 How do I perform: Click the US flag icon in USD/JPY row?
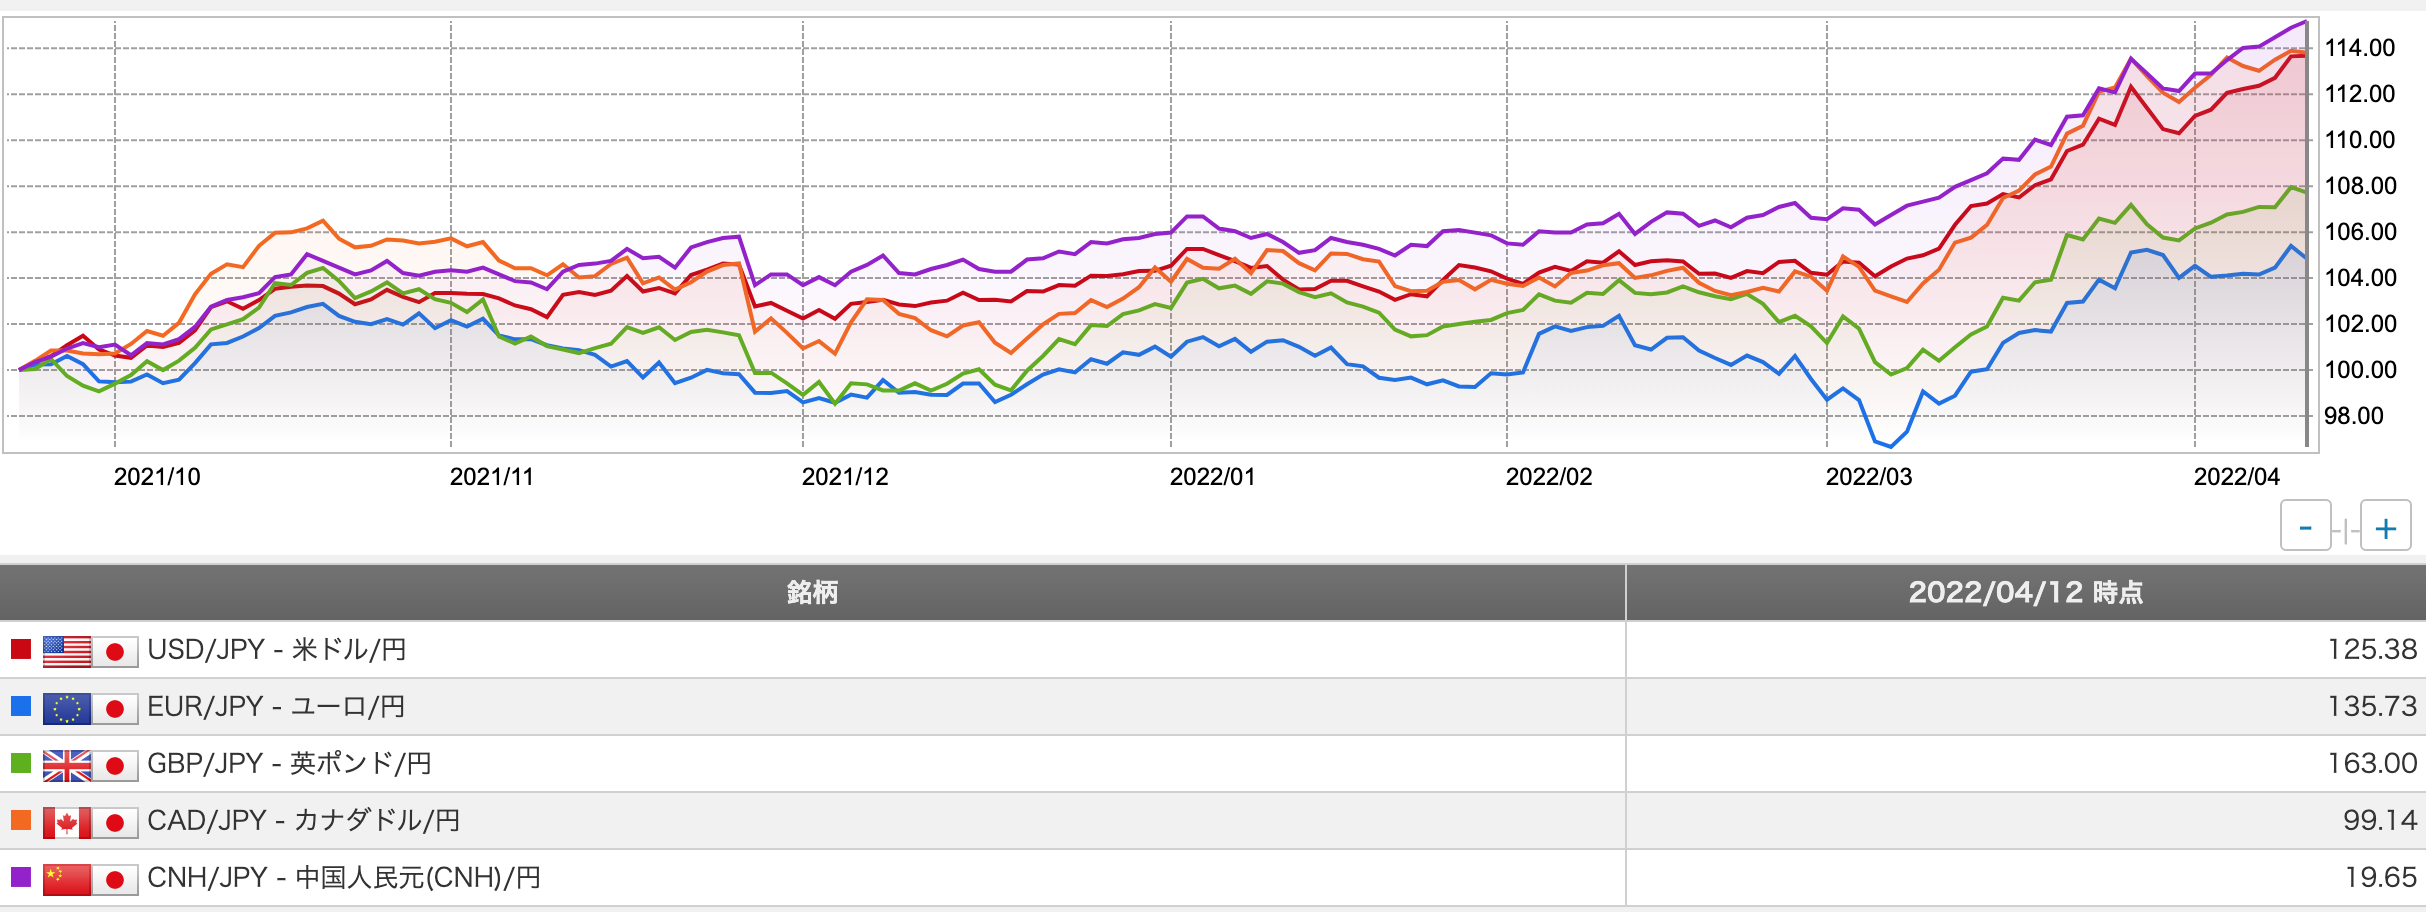(67, 651)
